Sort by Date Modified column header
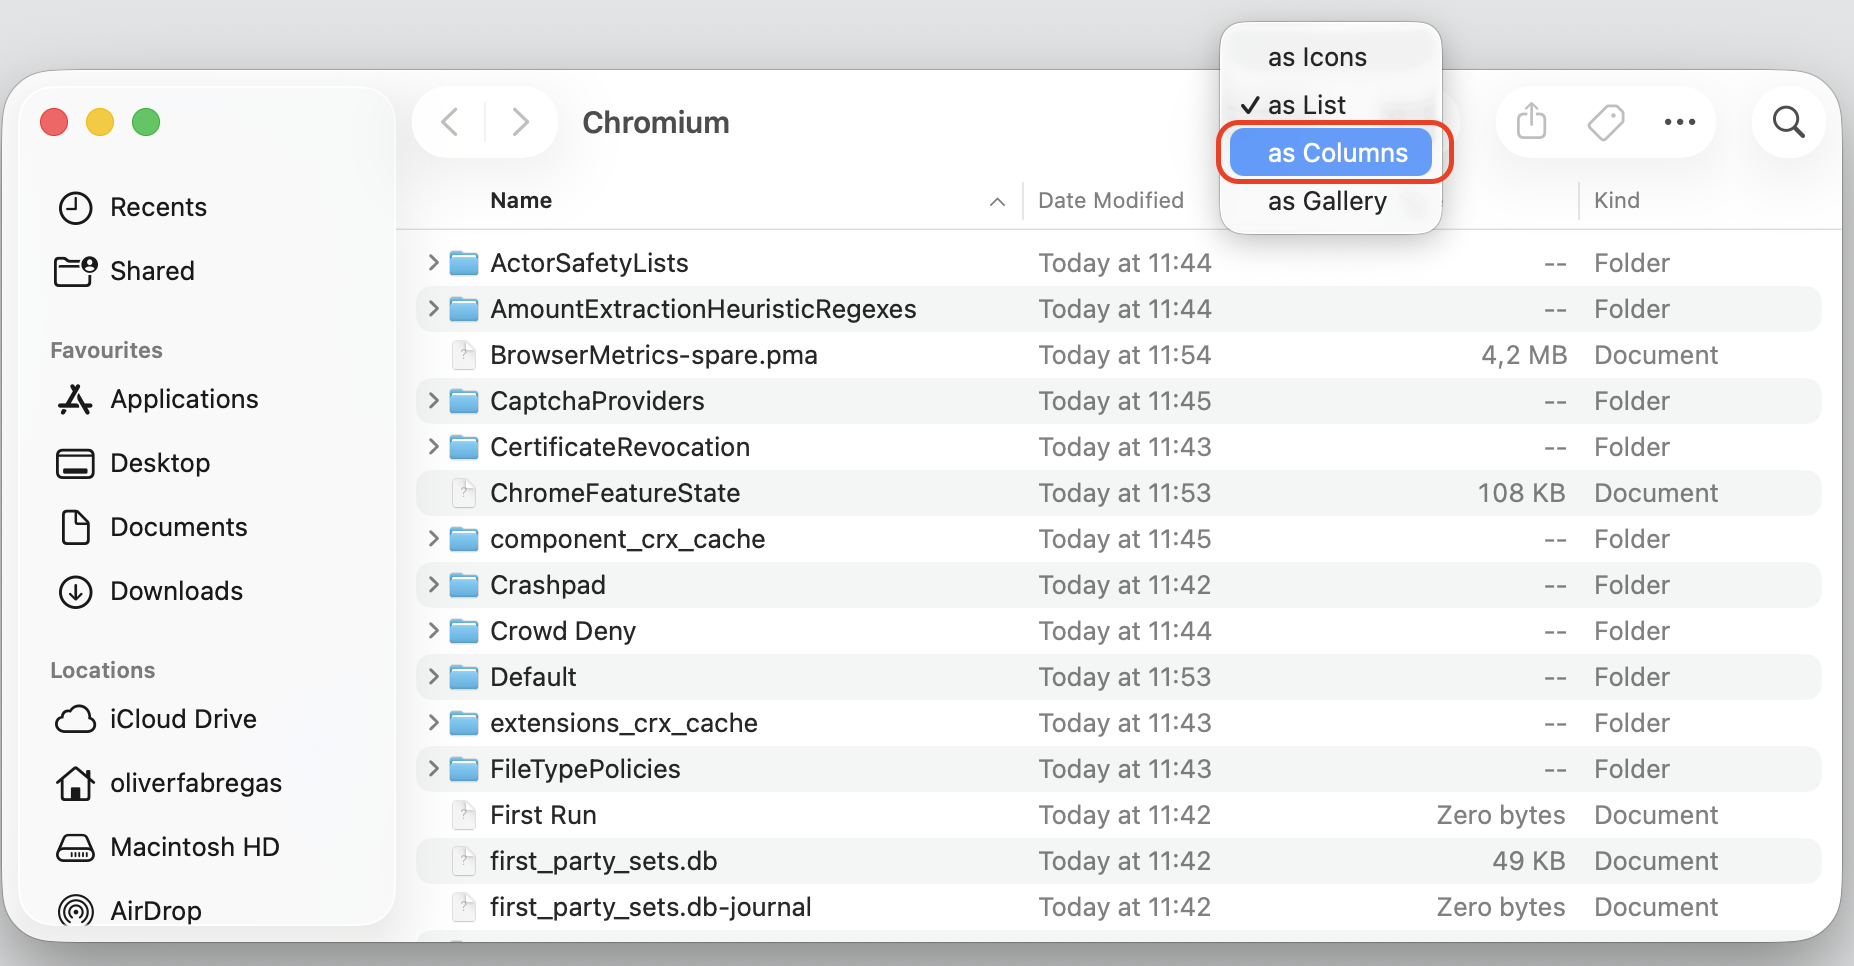Viewport: 1854px width, 966px height. coord(1111,201)
